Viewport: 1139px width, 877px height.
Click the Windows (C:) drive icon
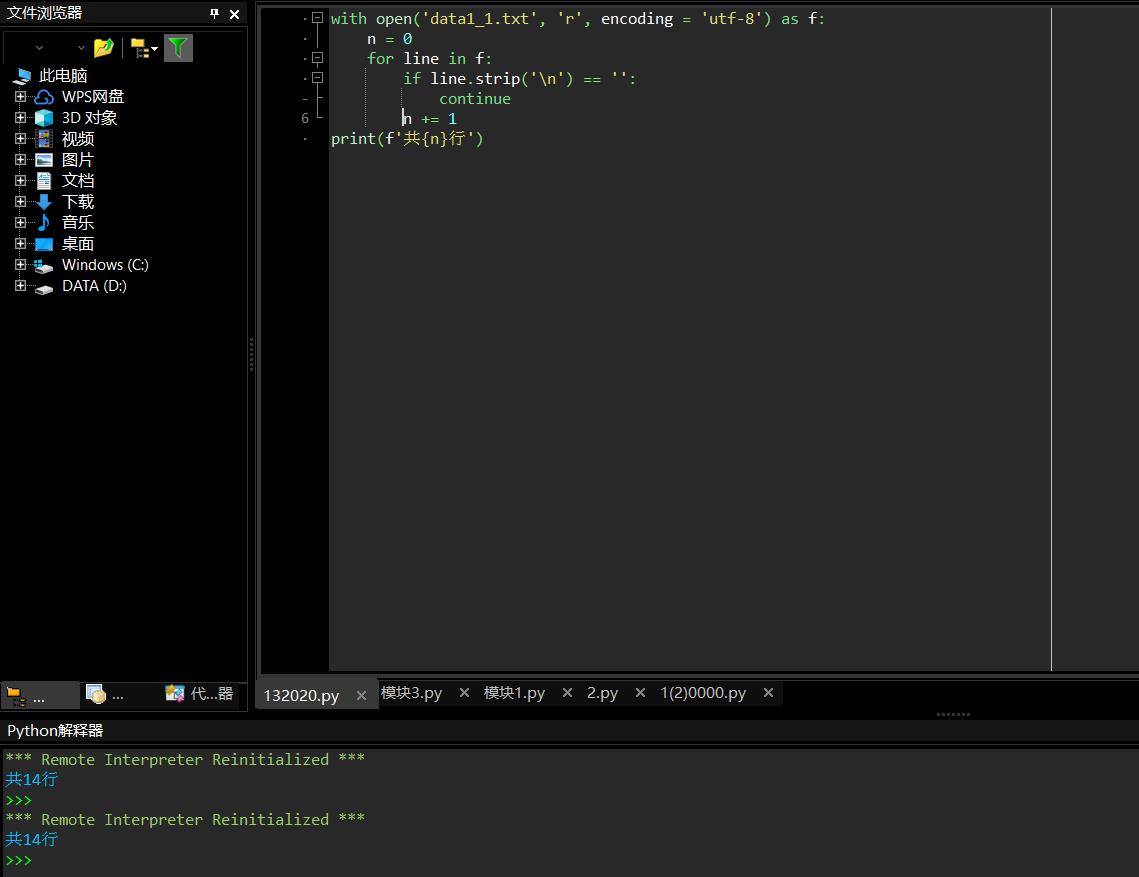(x=44, y=266)
